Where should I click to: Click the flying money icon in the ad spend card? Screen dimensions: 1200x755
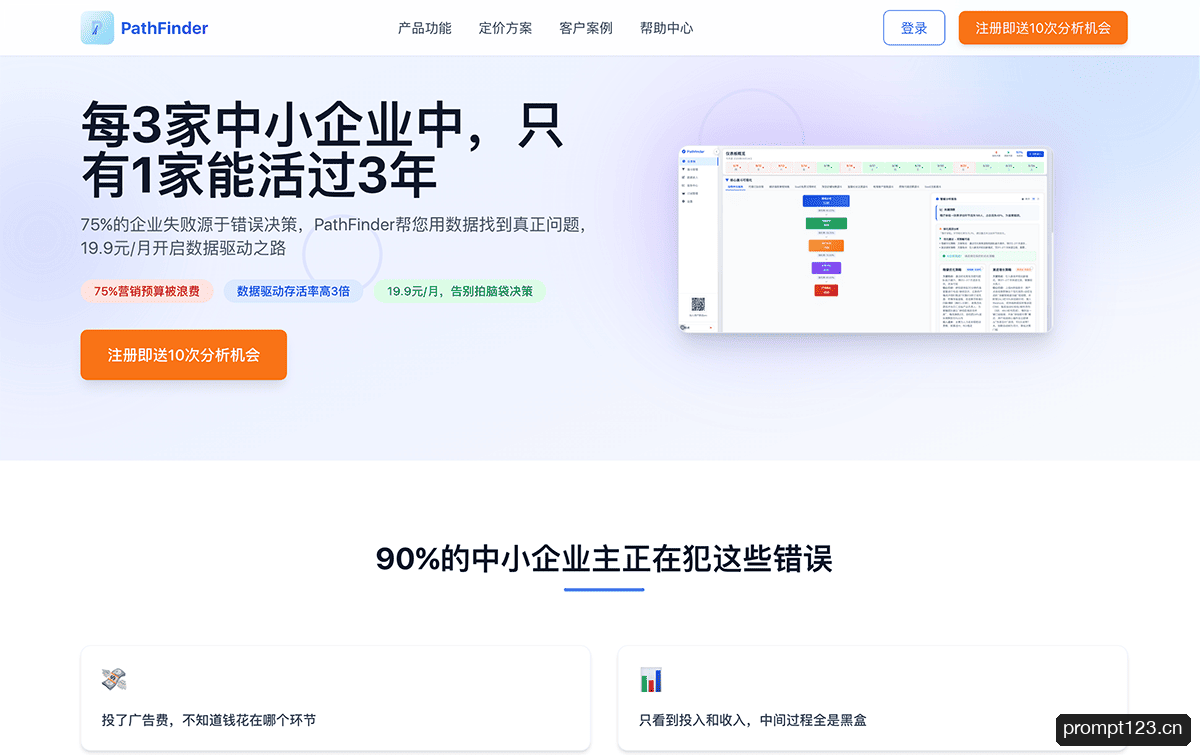114,680
